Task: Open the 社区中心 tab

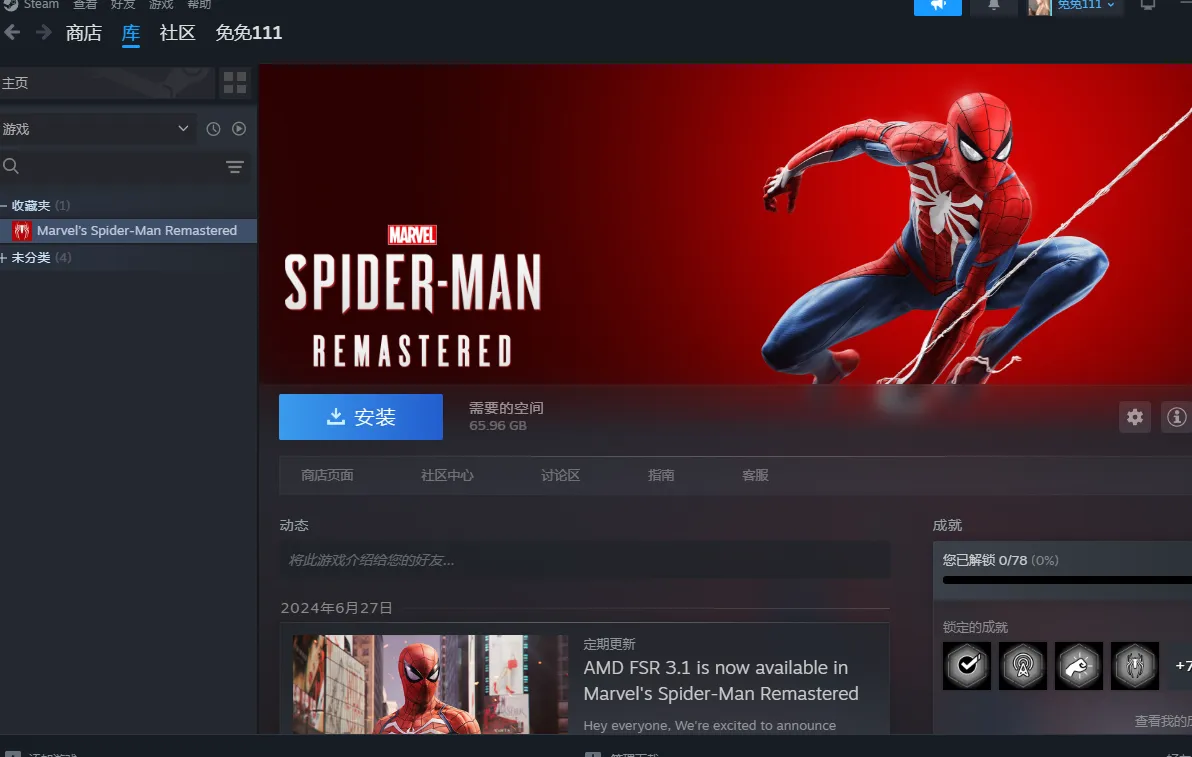Action: (x=447, y=476)
